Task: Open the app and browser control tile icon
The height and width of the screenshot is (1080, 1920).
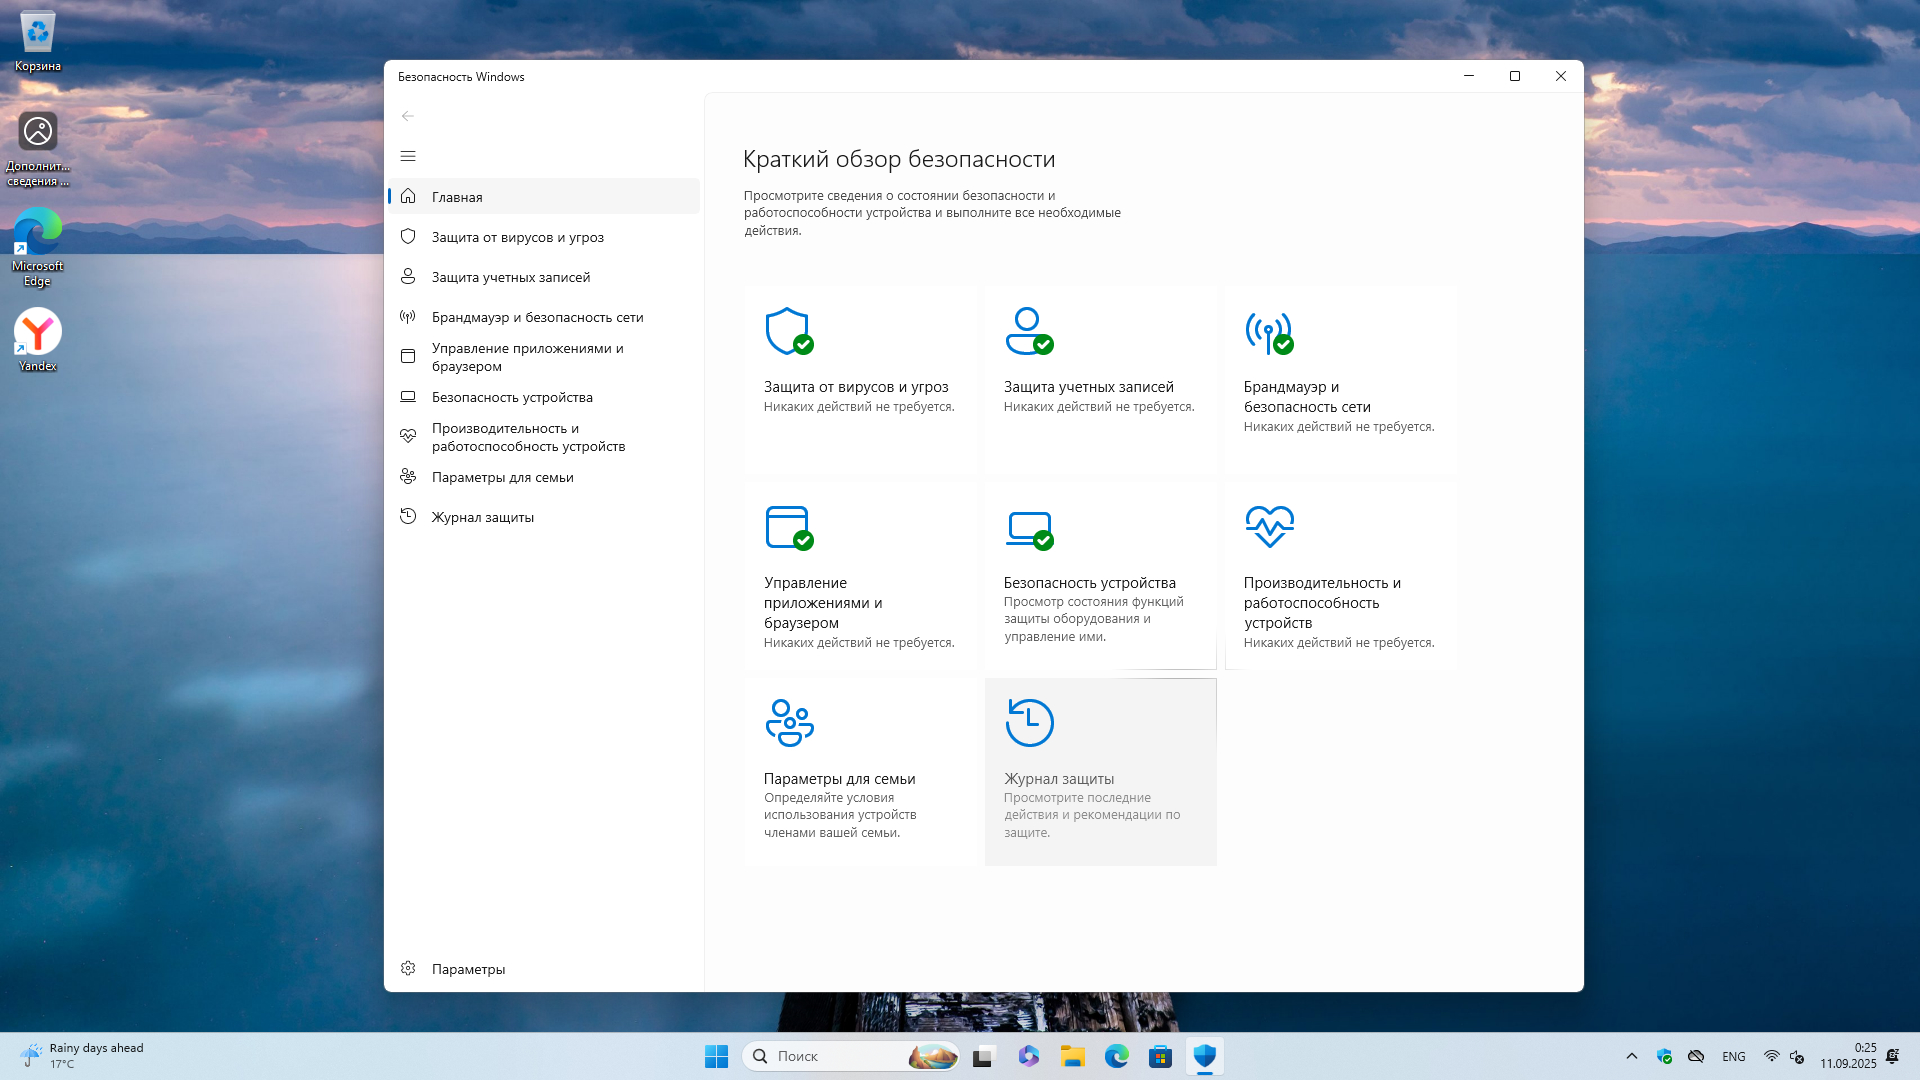Action: pyautogui.click(x=788, y=527)
